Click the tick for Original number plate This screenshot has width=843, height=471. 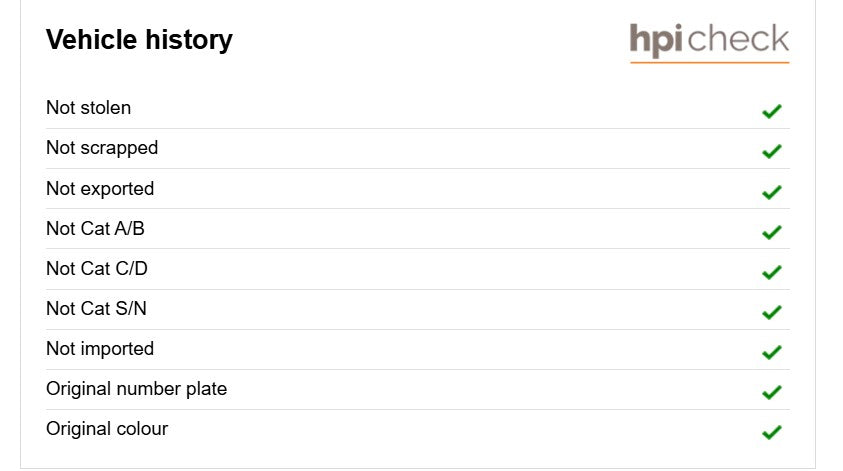click(771, 392)
